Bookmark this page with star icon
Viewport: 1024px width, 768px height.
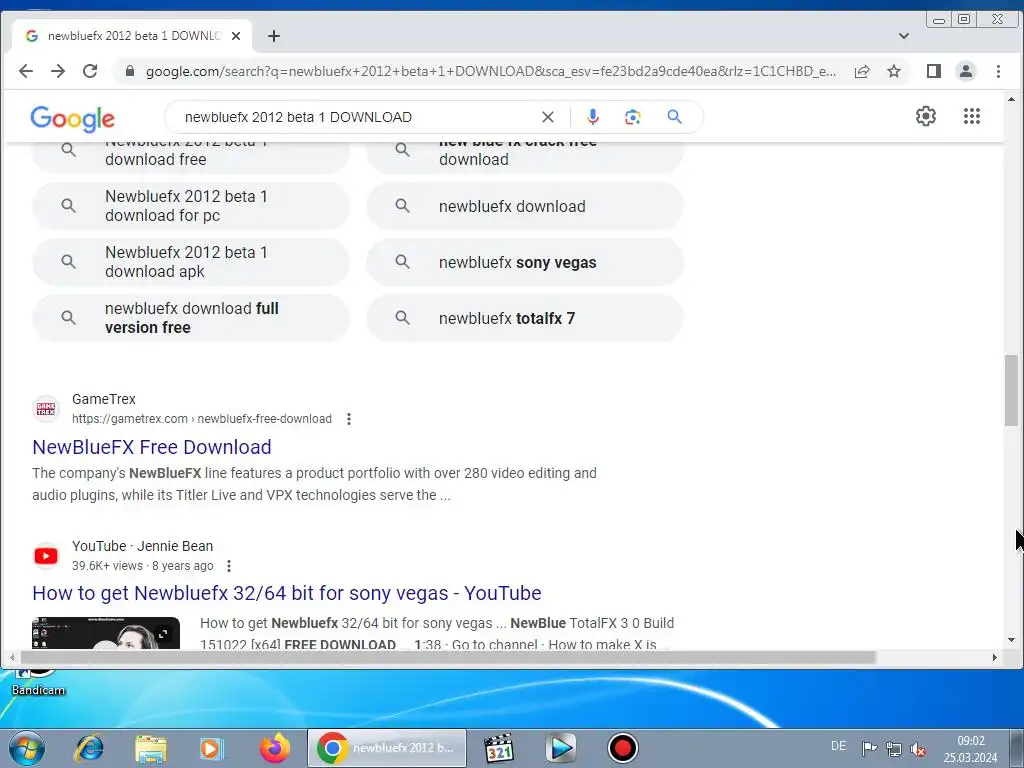click(x=894, y=71)
